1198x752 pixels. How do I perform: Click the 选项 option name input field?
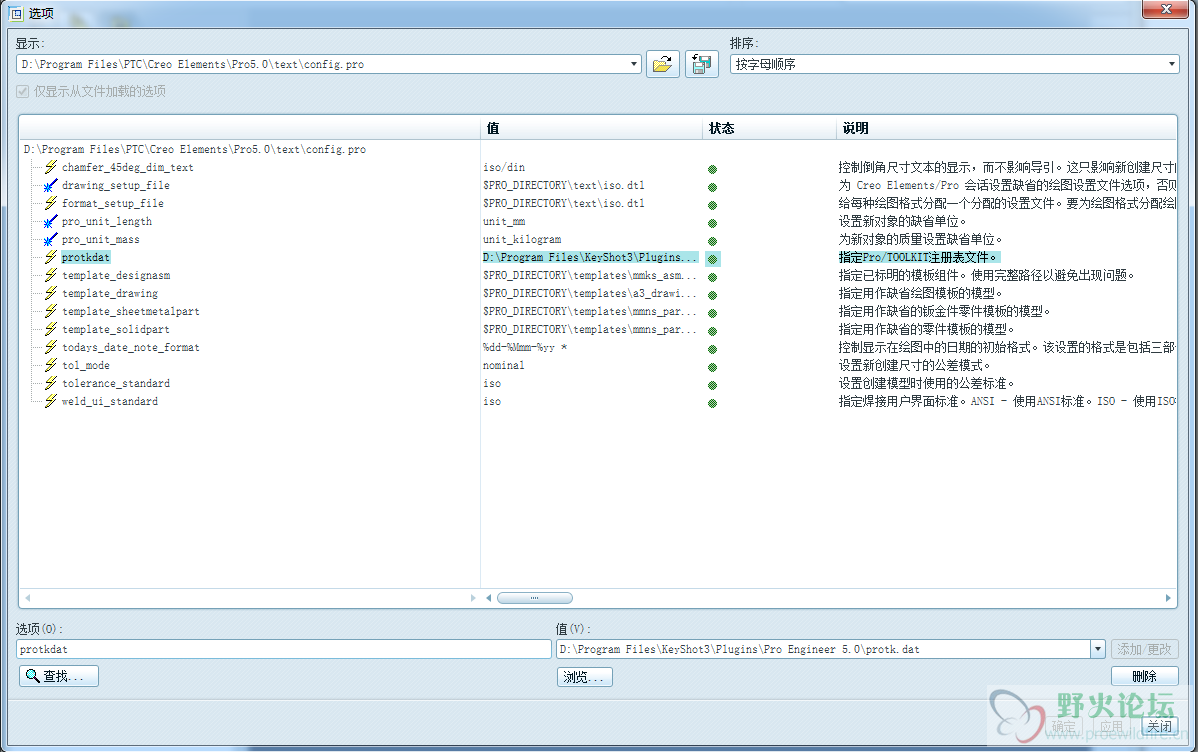pyautogui.click(x=283, y=649)
